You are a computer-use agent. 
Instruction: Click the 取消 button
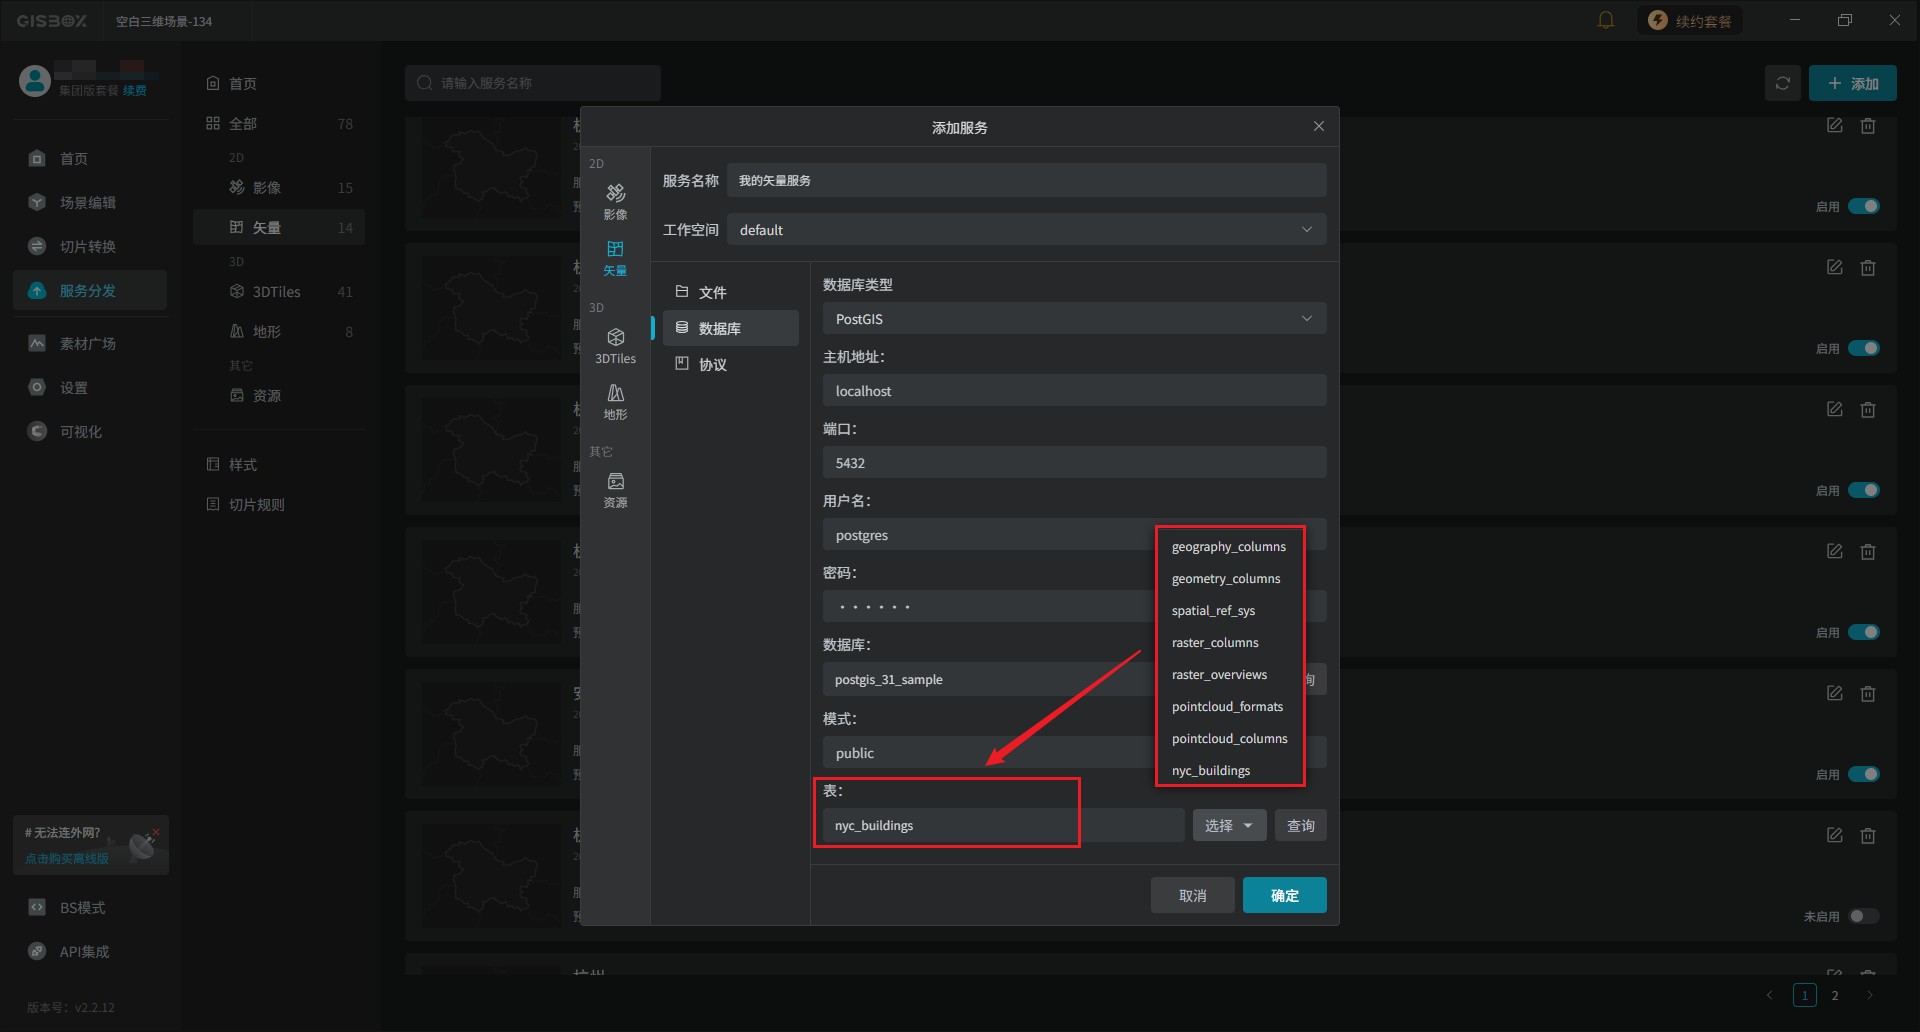(1192, 895)
